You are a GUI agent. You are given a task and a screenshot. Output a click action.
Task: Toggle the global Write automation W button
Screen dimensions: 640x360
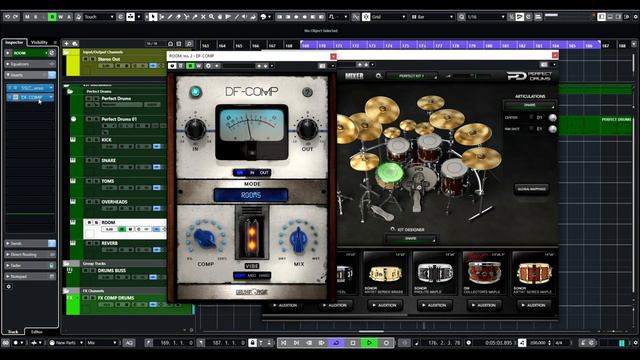point(60,17)
